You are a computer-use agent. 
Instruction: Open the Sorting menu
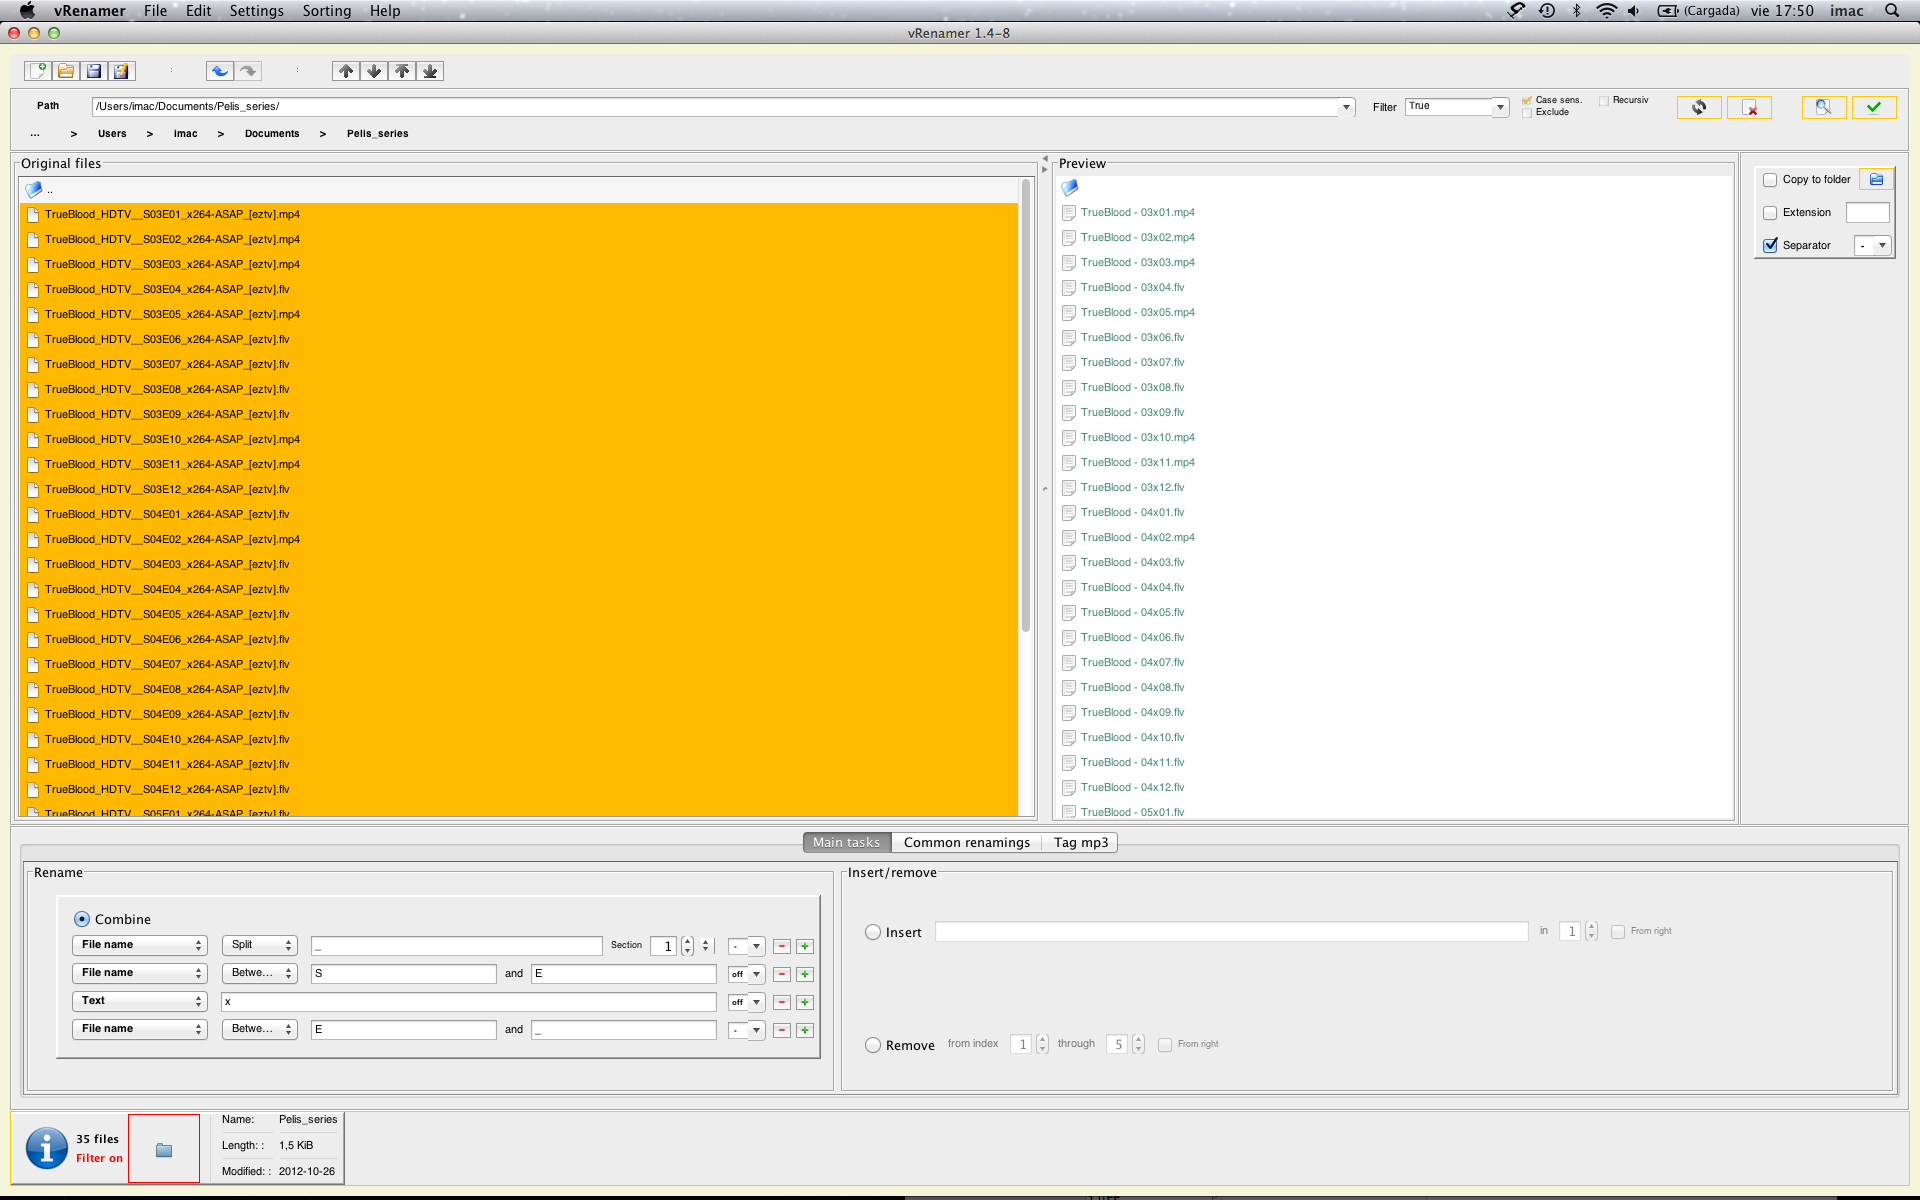(x=327, y=11)
